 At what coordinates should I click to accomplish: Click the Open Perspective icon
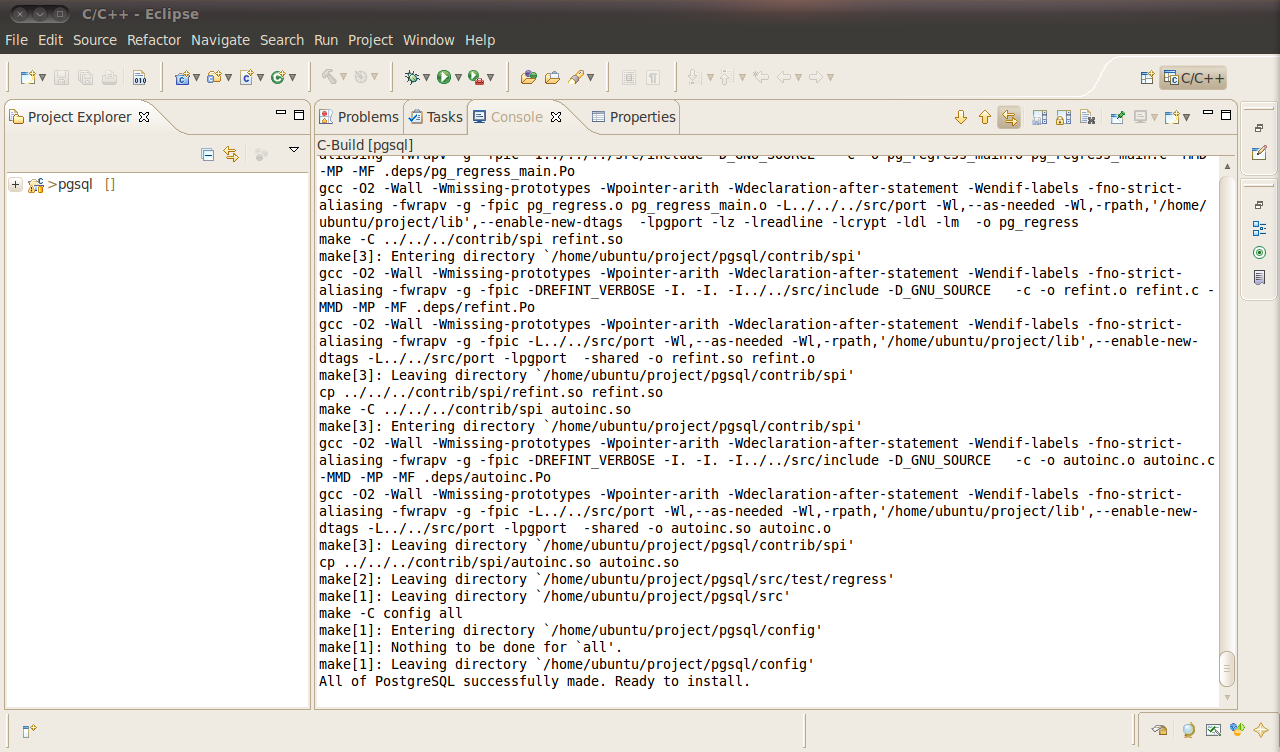[1147, 78]
